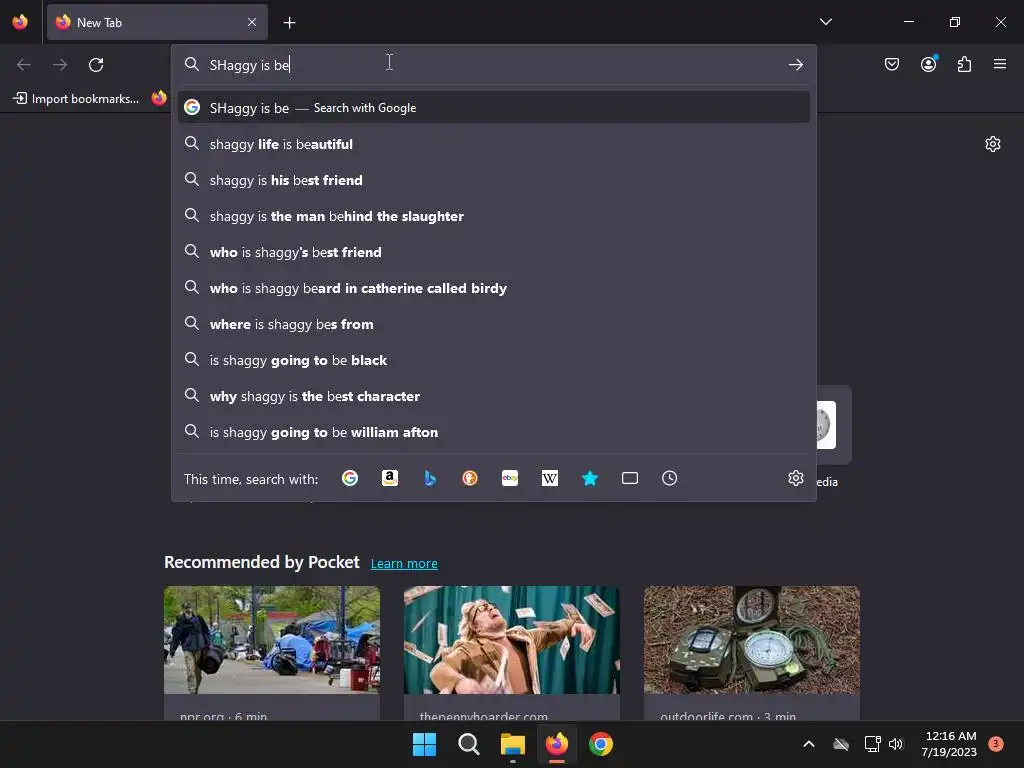Open the Firefox account icon
Screen dimensions: 1024x768
(928, 64)
